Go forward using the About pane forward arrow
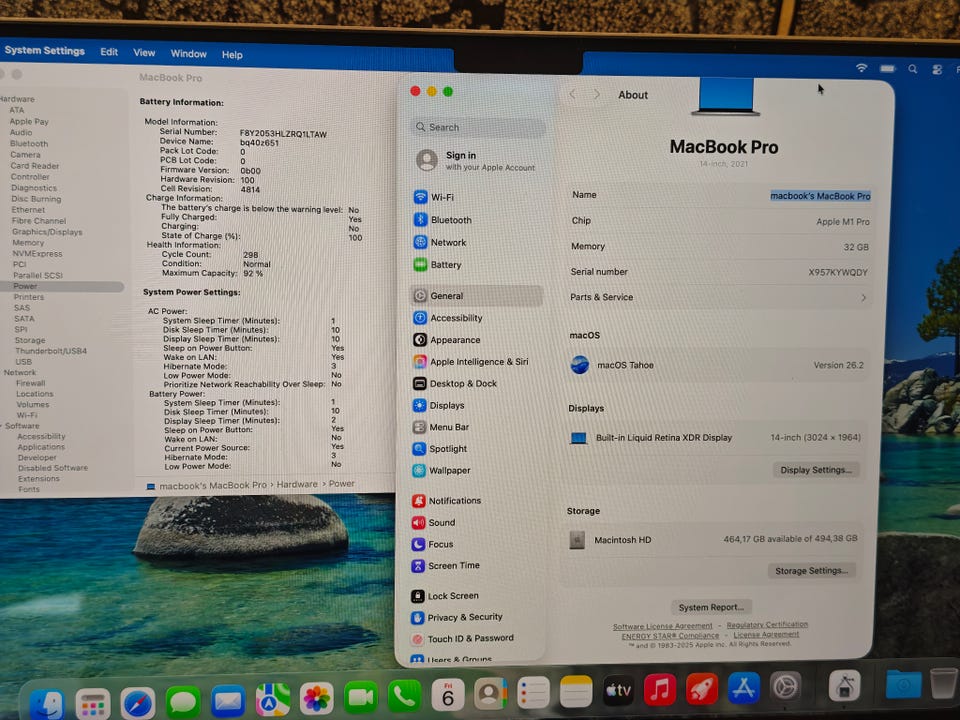The height and width of the screenshot is (720, 960). [597, 95]
